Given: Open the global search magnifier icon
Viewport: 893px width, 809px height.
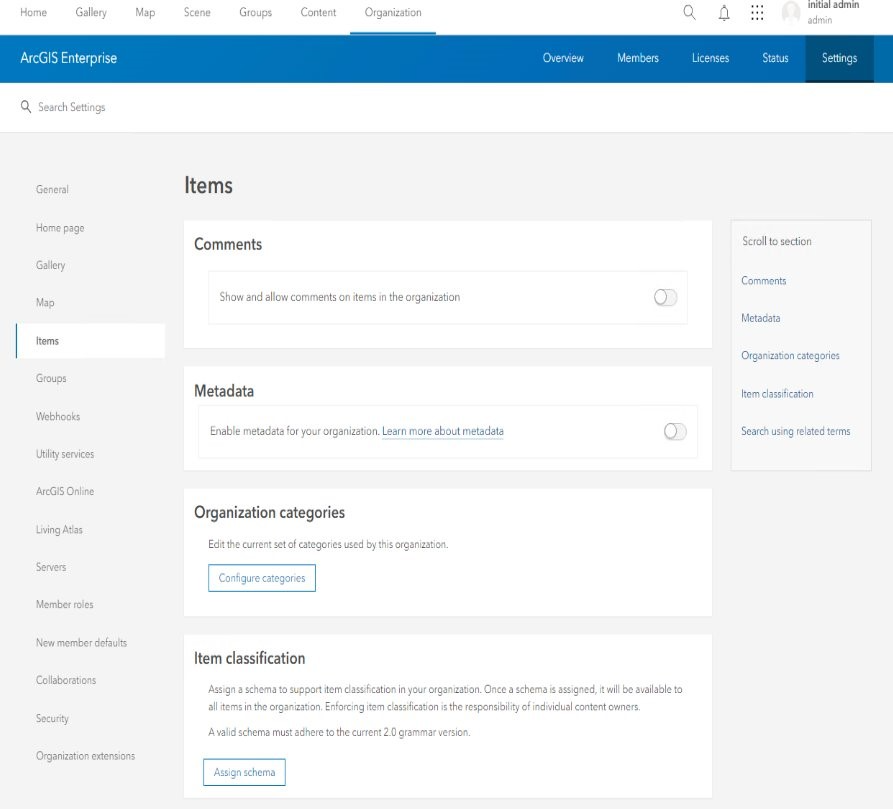Looking at the screenshot, I should pyautogui.click(x=688, y=13).
